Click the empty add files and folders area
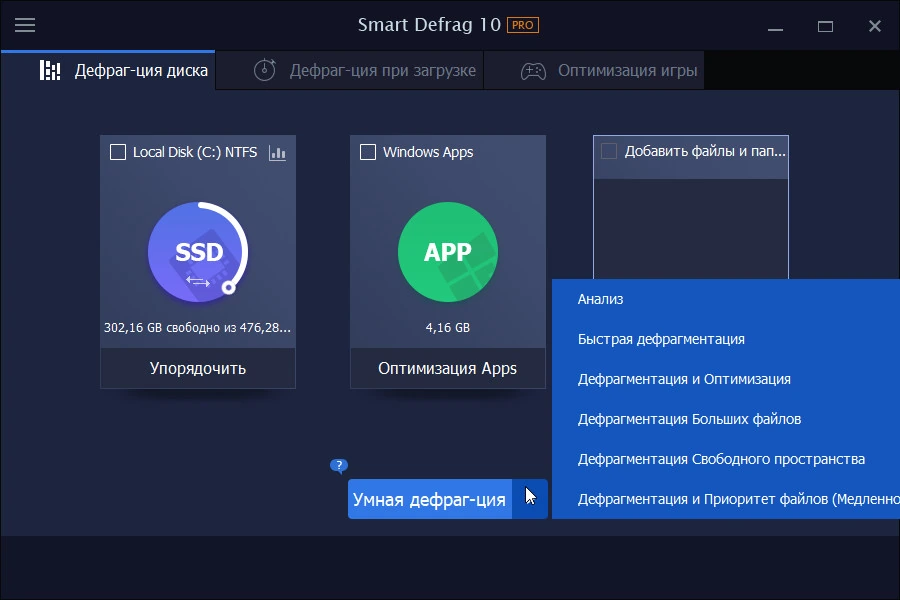Viewport: 900px width, 600px height. pyautogui.click(x=691, y=229)
